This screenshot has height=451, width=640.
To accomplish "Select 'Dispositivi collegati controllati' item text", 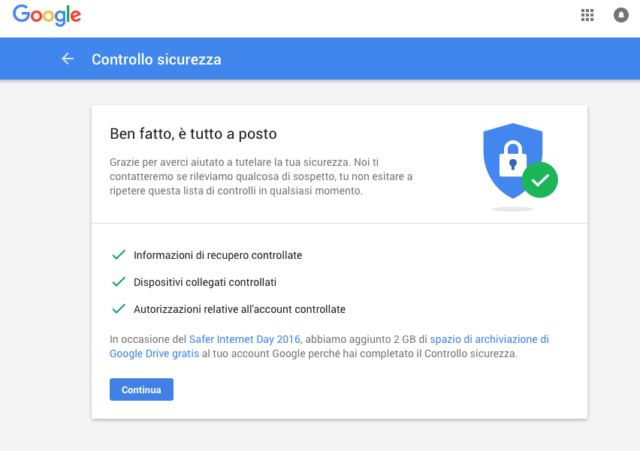I will 204,282.
